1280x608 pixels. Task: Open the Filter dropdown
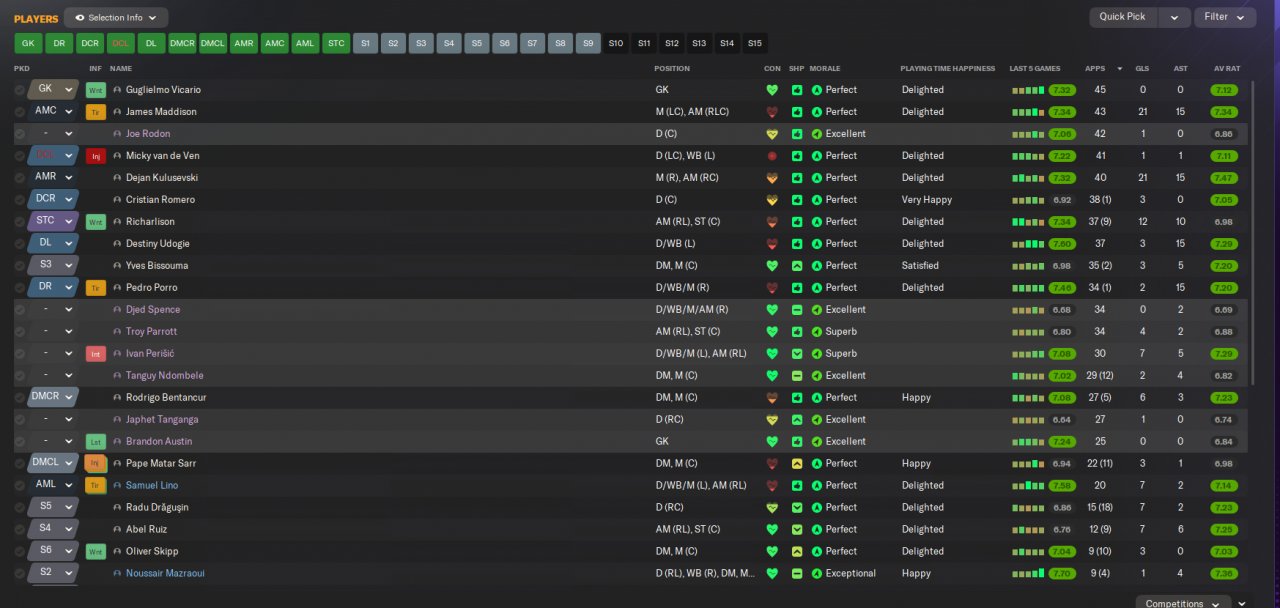1225,17
